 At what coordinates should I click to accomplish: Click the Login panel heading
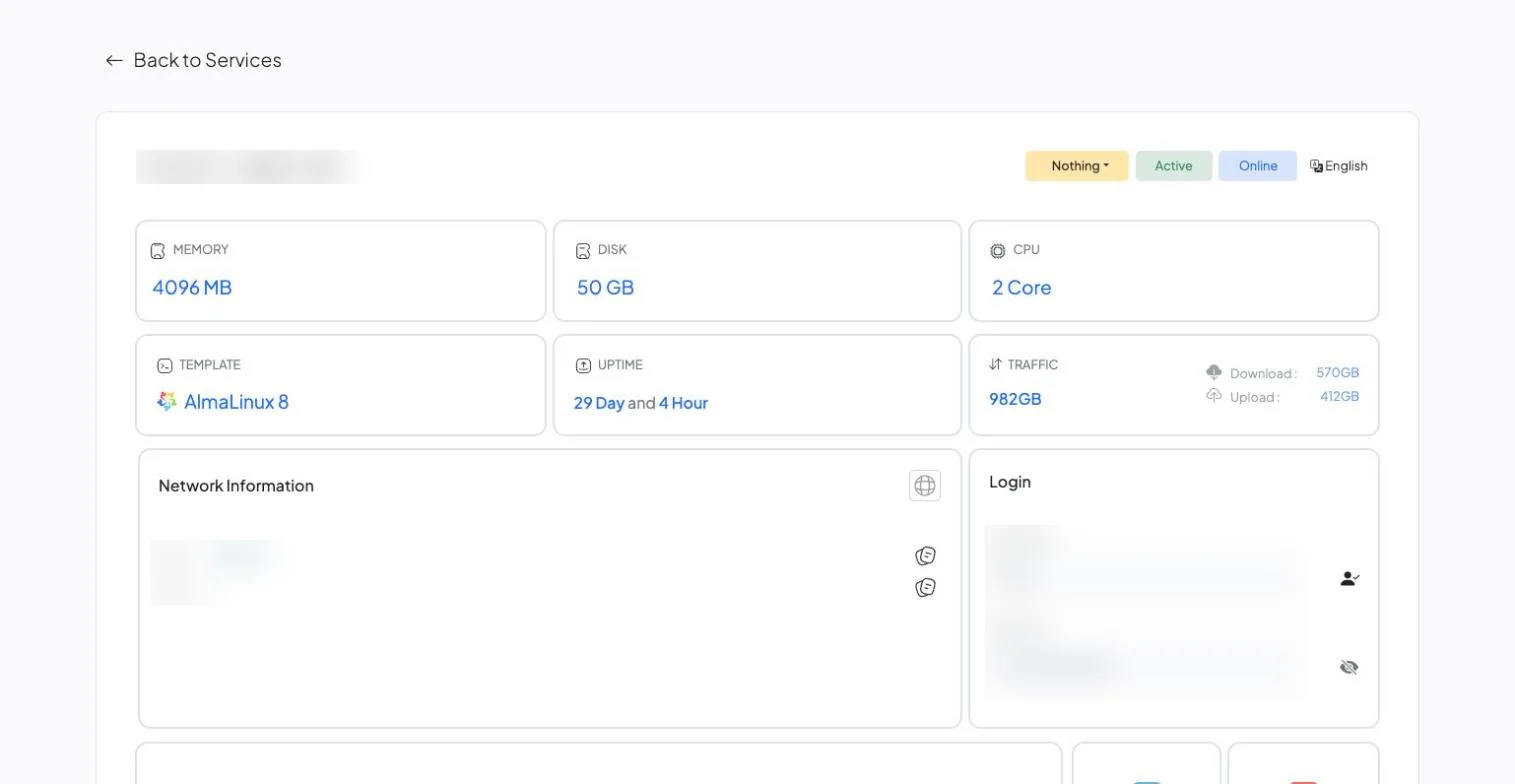coord(1010,482)
